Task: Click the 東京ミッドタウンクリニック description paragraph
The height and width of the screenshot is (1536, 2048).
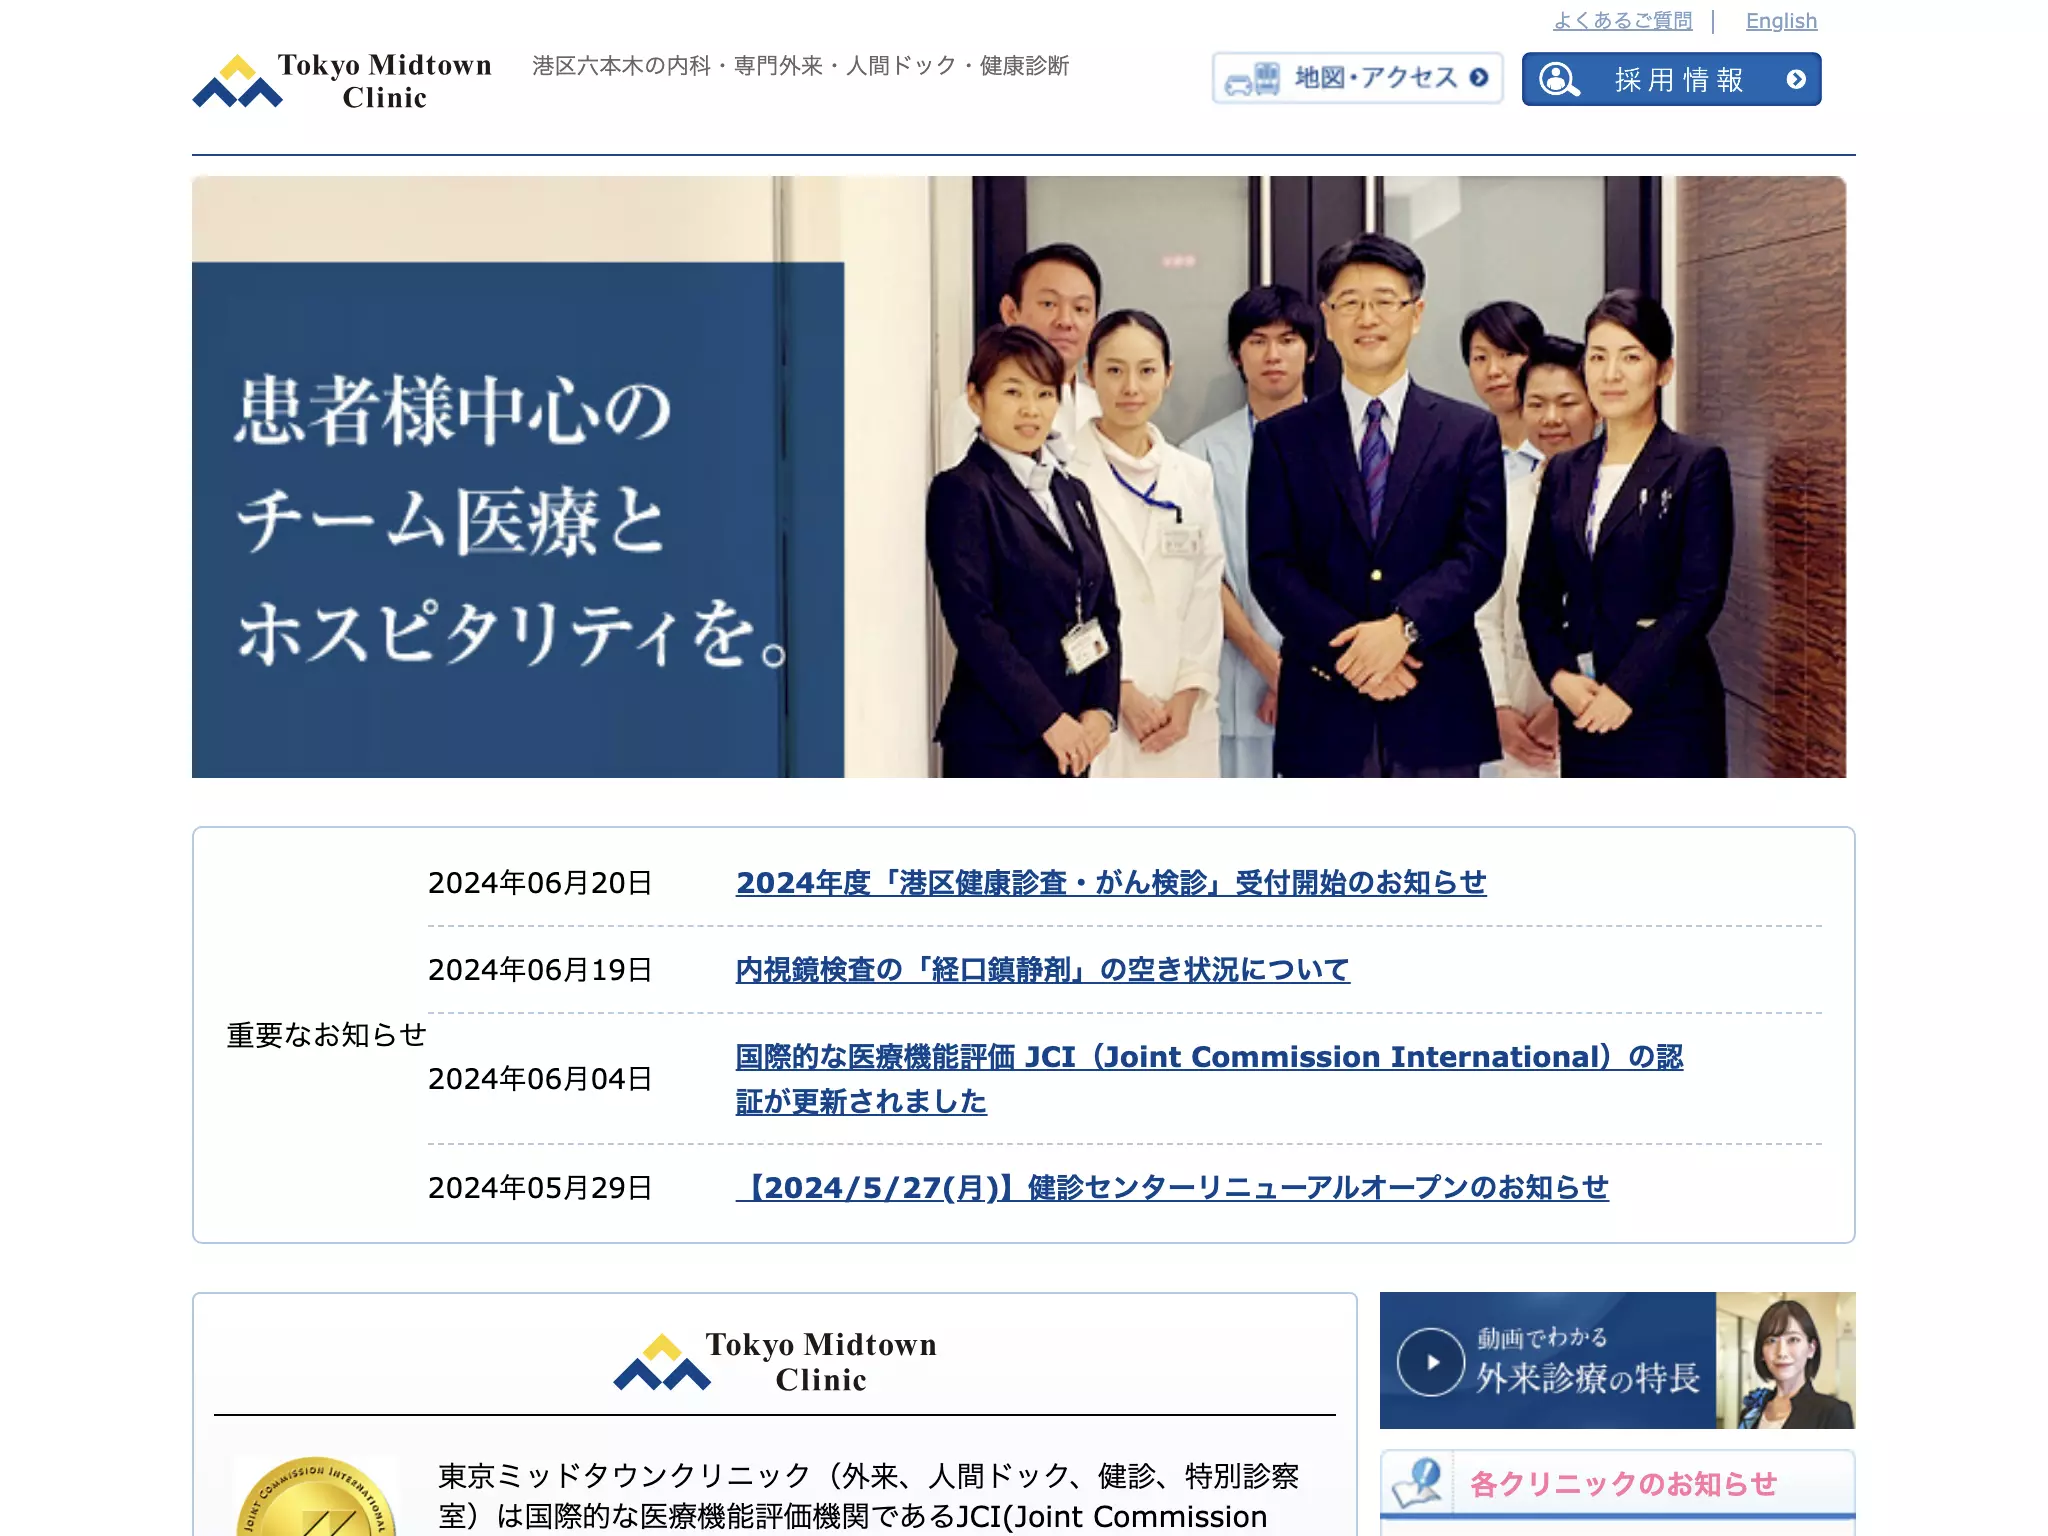Action: click(x=869, y=1497)
